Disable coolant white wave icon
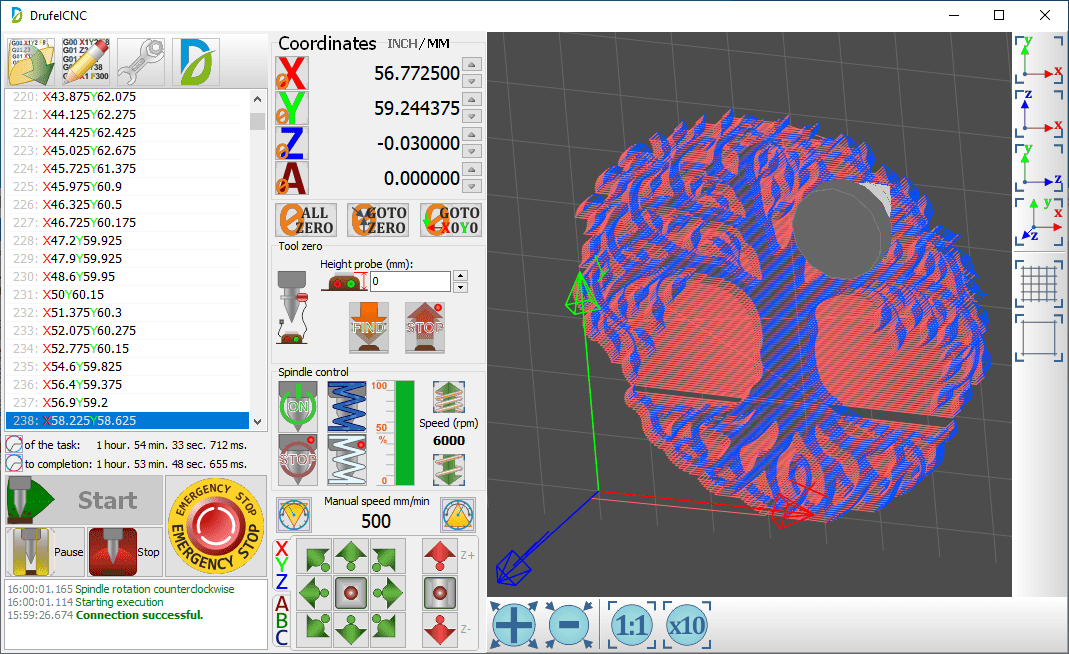 coord(347,460)
